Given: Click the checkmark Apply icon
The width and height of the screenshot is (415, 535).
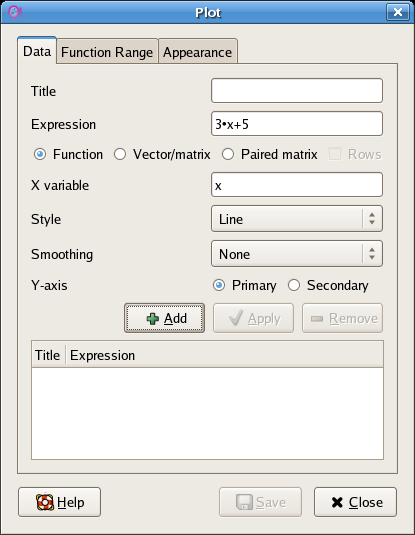Looking at the screenshot, I should click(236, 318).
